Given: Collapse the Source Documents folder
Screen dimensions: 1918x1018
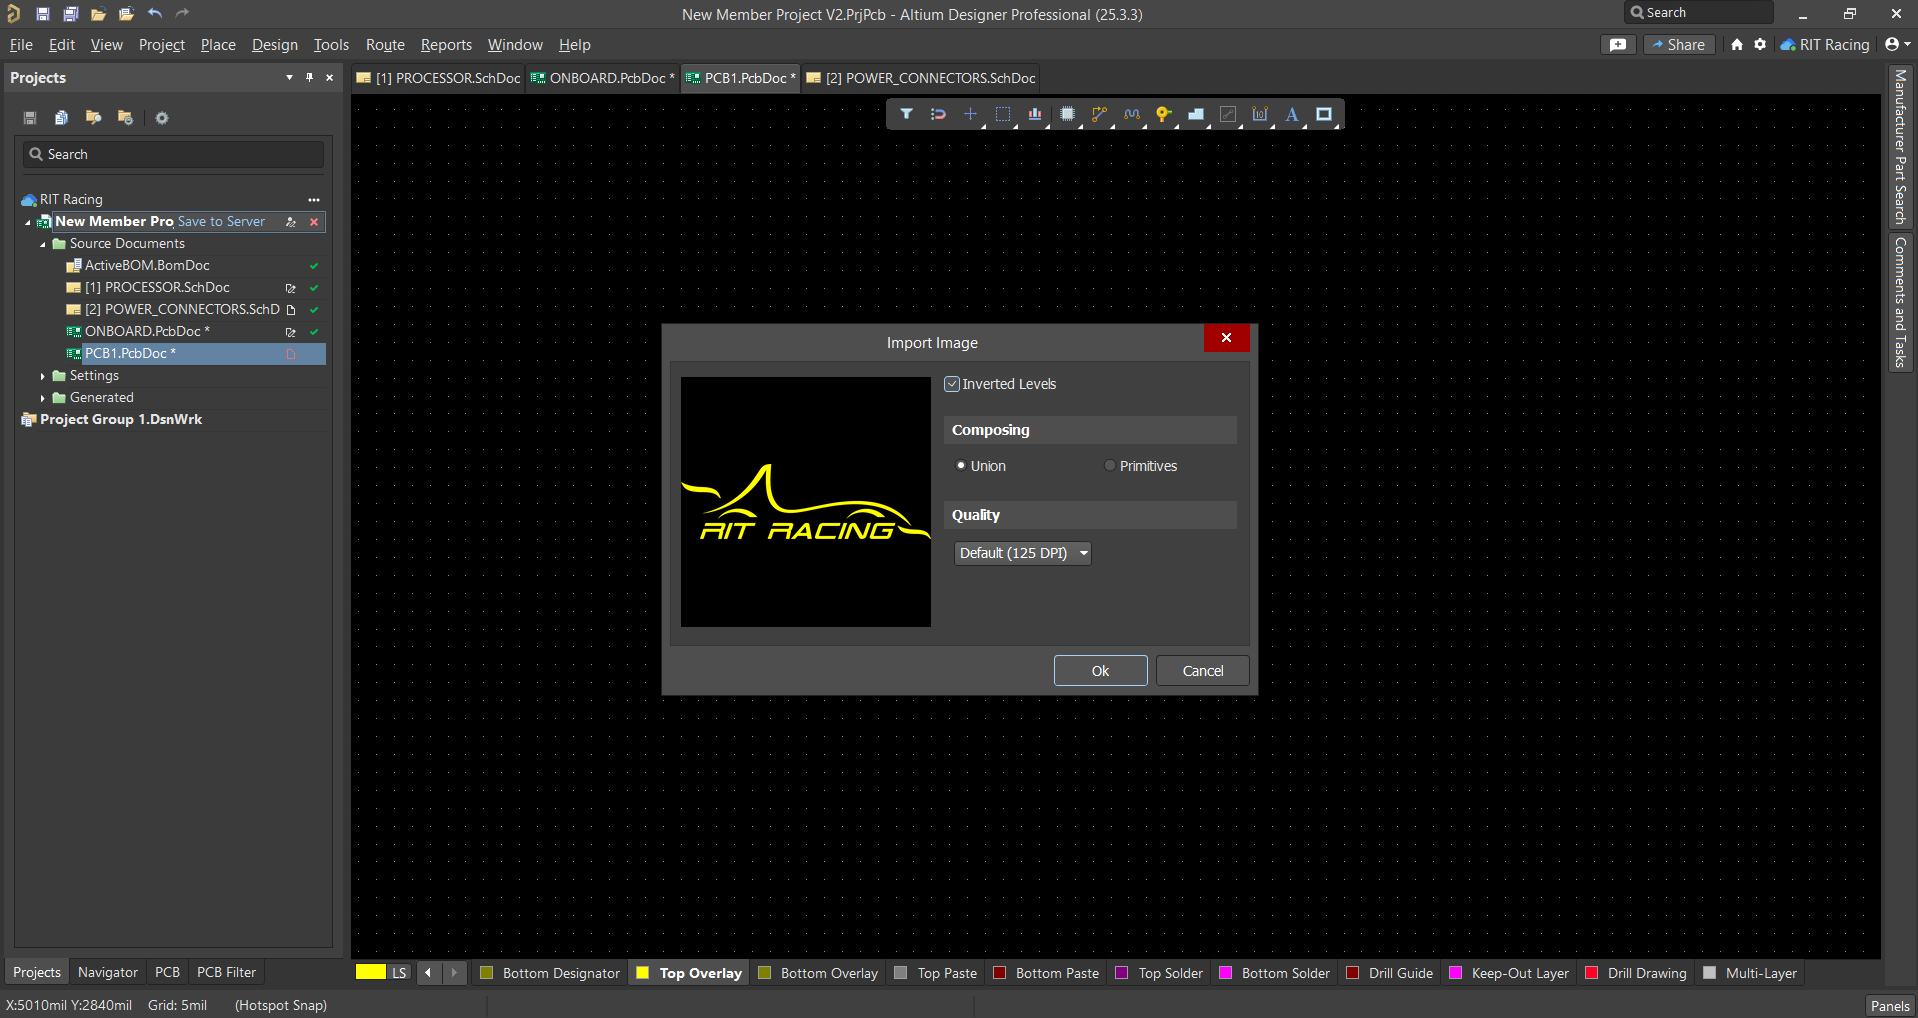Looking at the screenshot, I should (x=43, y=244).
